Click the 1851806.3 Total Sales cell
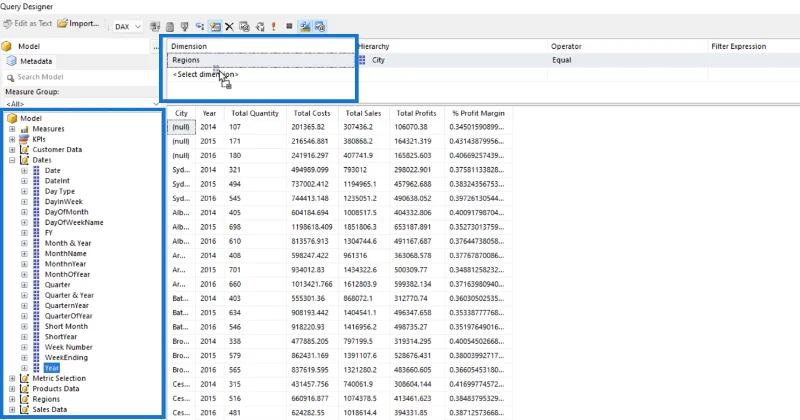Screen dimensions: 800x420 [x=363, y=227]
